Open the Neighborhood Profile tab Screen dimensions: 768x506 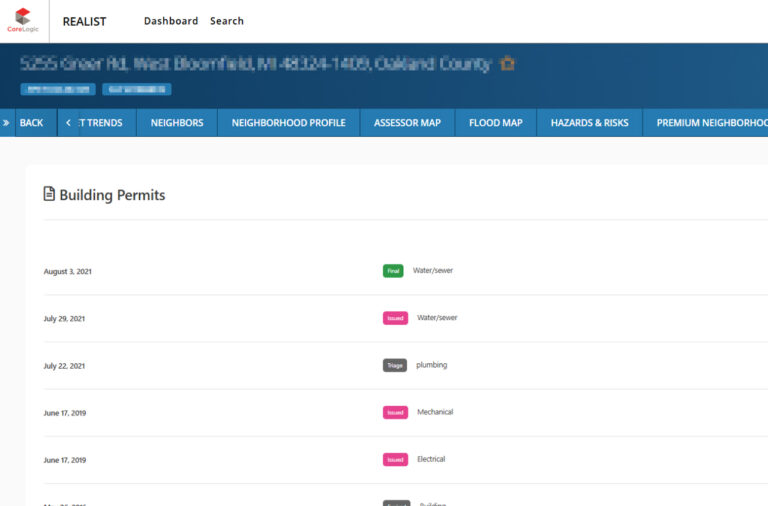(x=288, y=123)
